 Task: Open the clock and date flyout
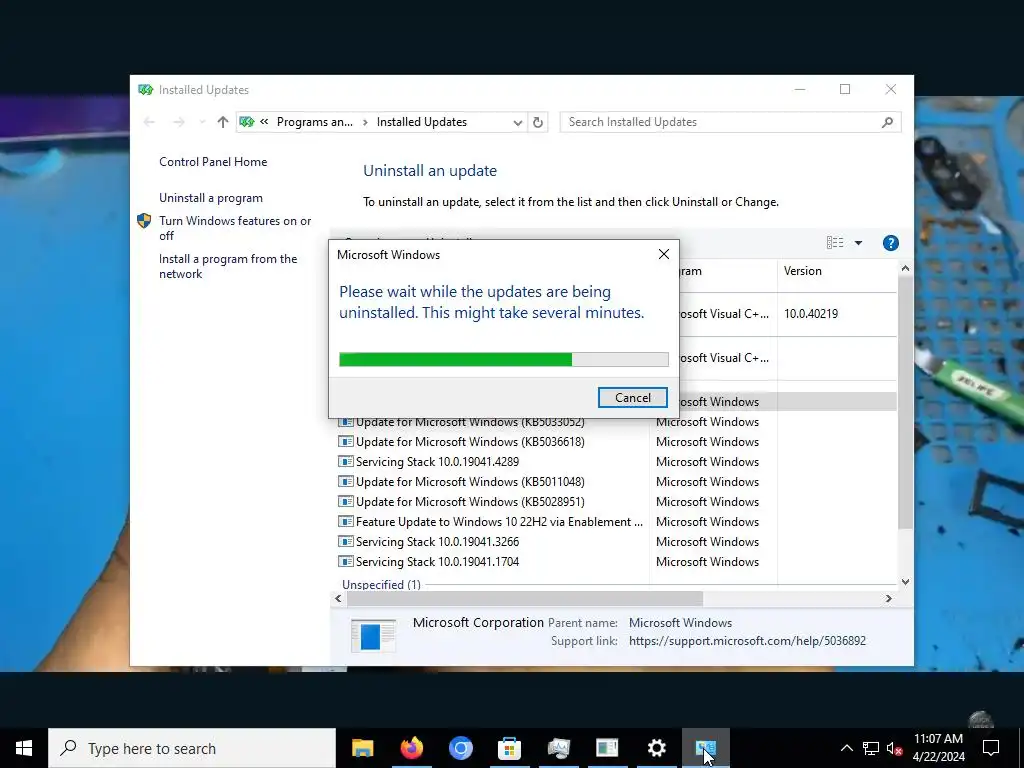tap(938, 748)
